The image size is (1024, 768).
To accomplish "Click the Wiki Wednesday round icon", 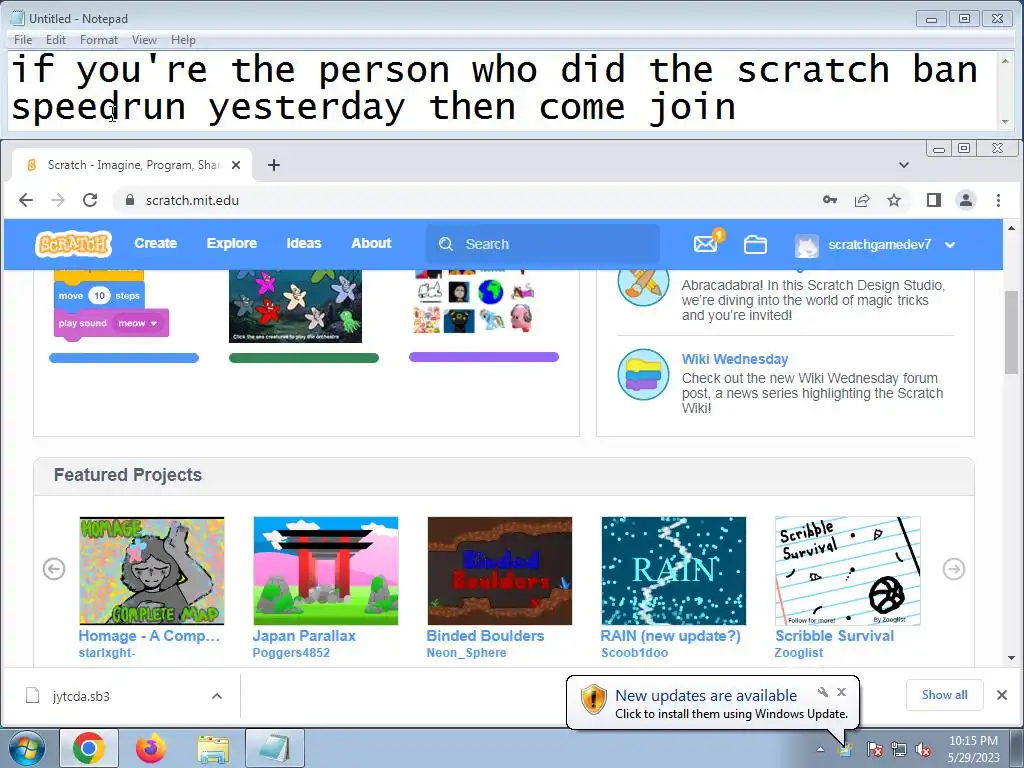I will click(643, 374).
